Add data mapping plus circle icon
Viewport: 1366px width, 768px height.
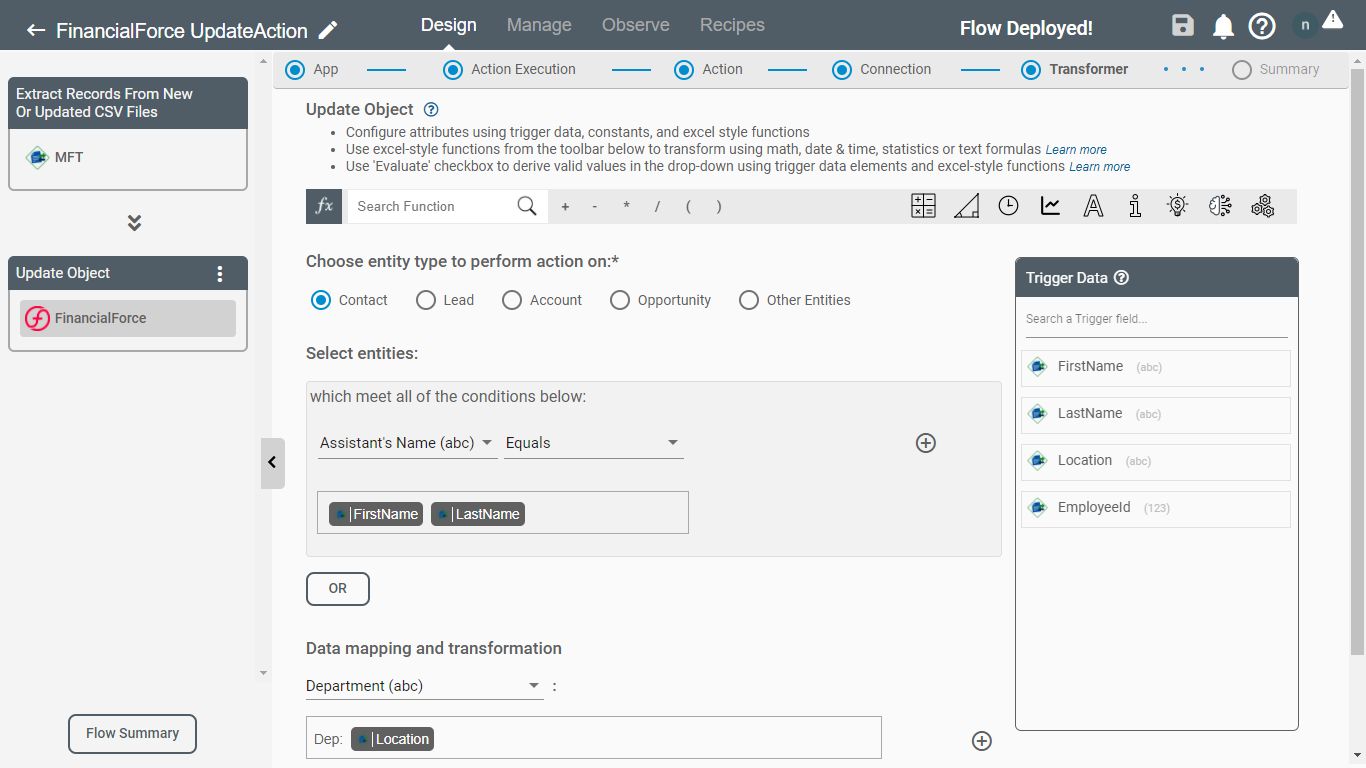coord(982,741)
